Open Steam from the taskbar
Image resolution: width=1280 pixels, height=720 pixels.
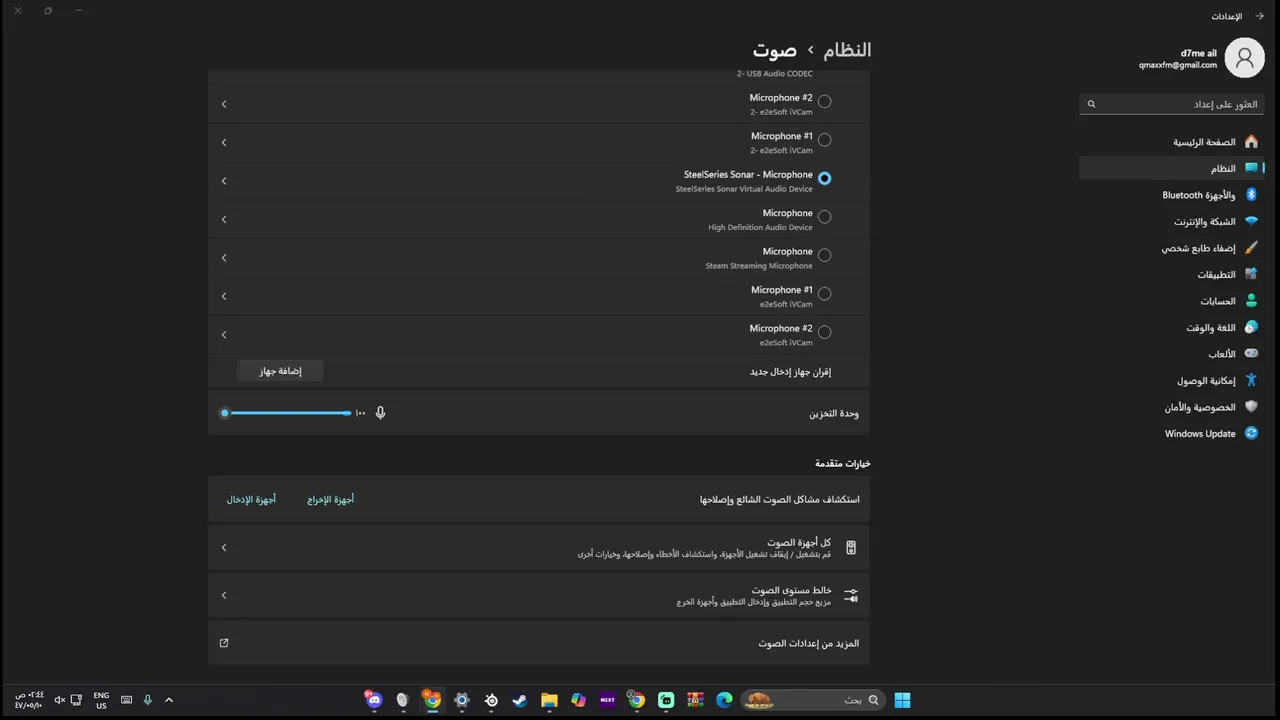(520, 700)
